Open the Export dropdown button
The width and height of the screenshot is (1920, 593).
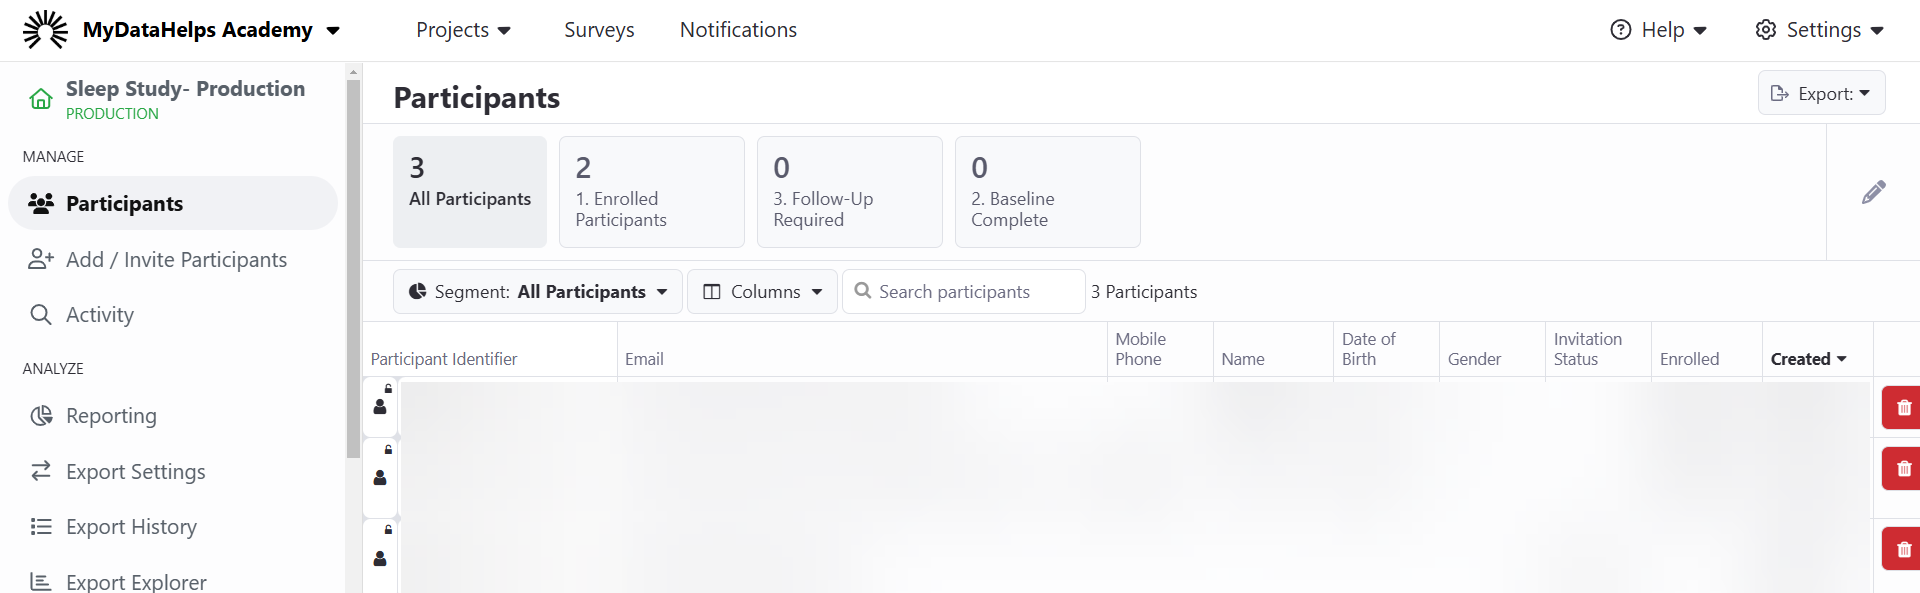click(1821, 93)
